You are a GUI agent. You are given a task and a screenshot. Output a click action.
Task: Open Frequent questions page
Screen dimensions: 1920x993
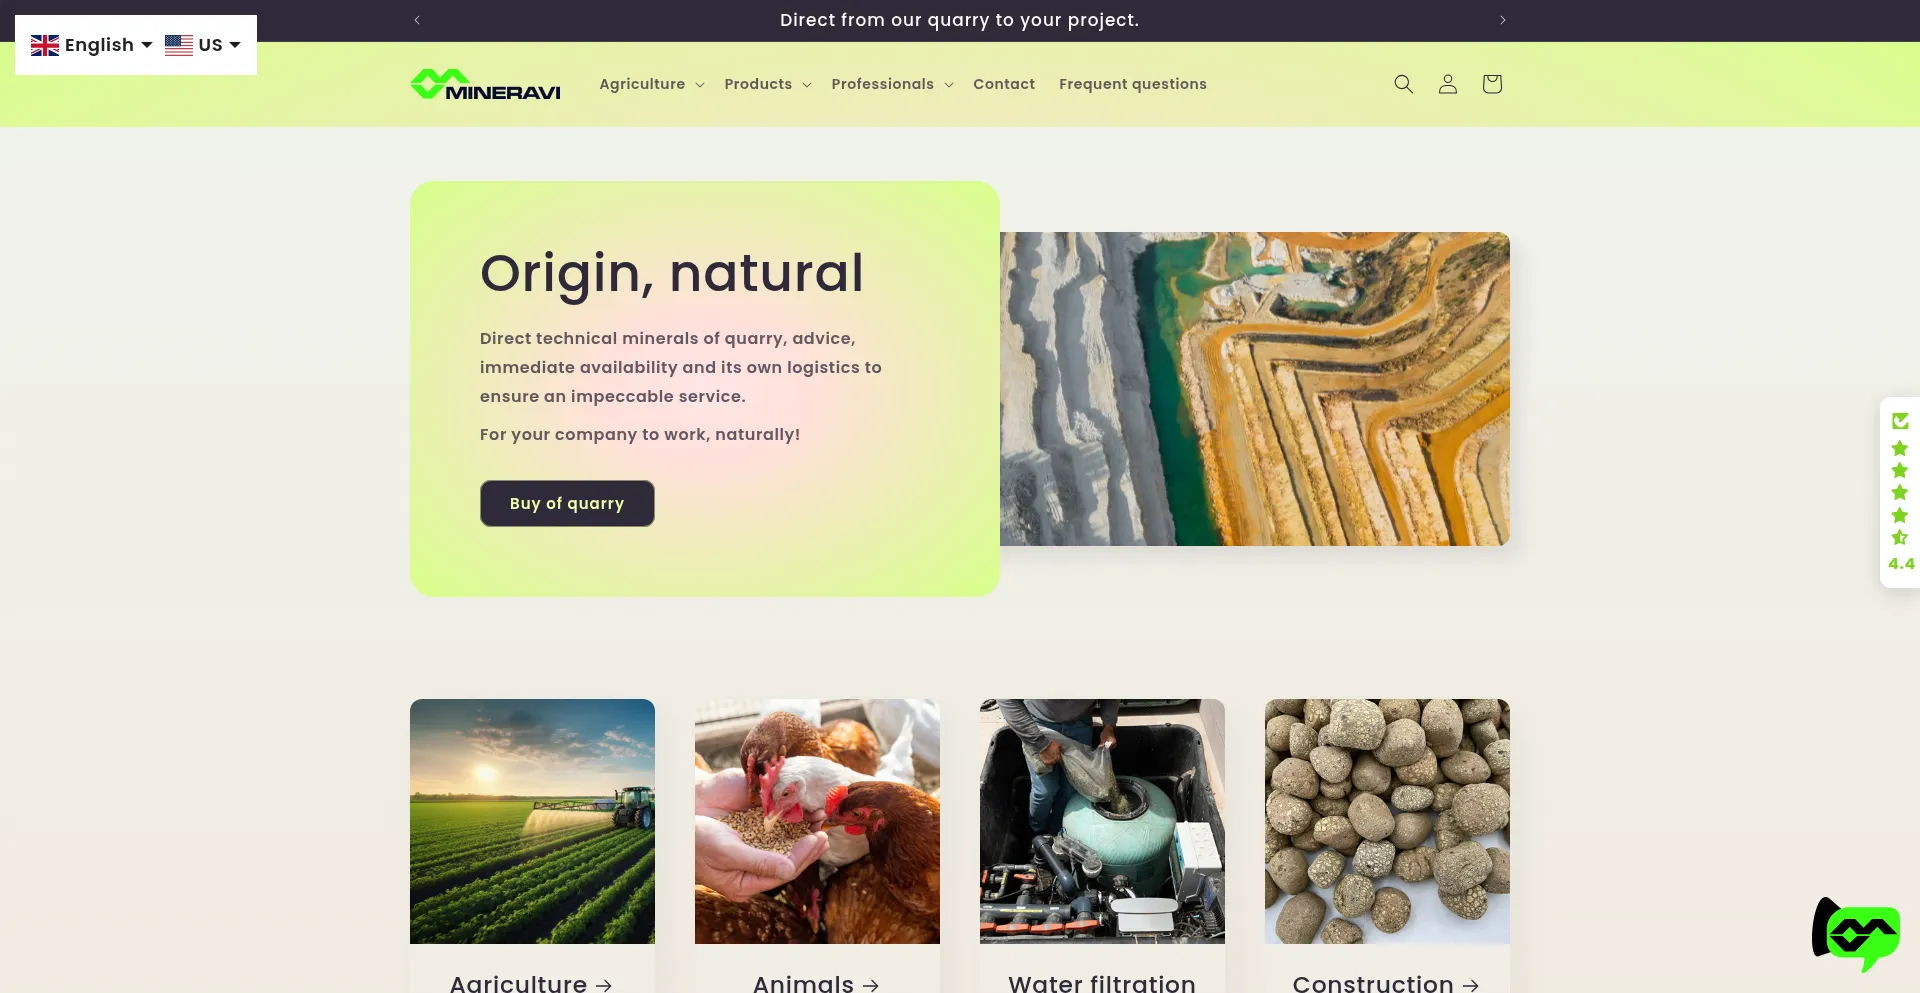[1133, 84]
